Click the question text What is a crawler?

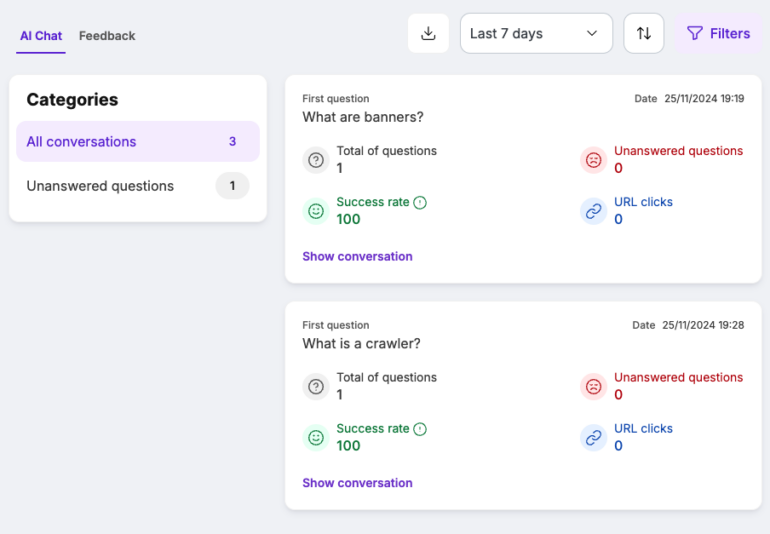(361, 343)
